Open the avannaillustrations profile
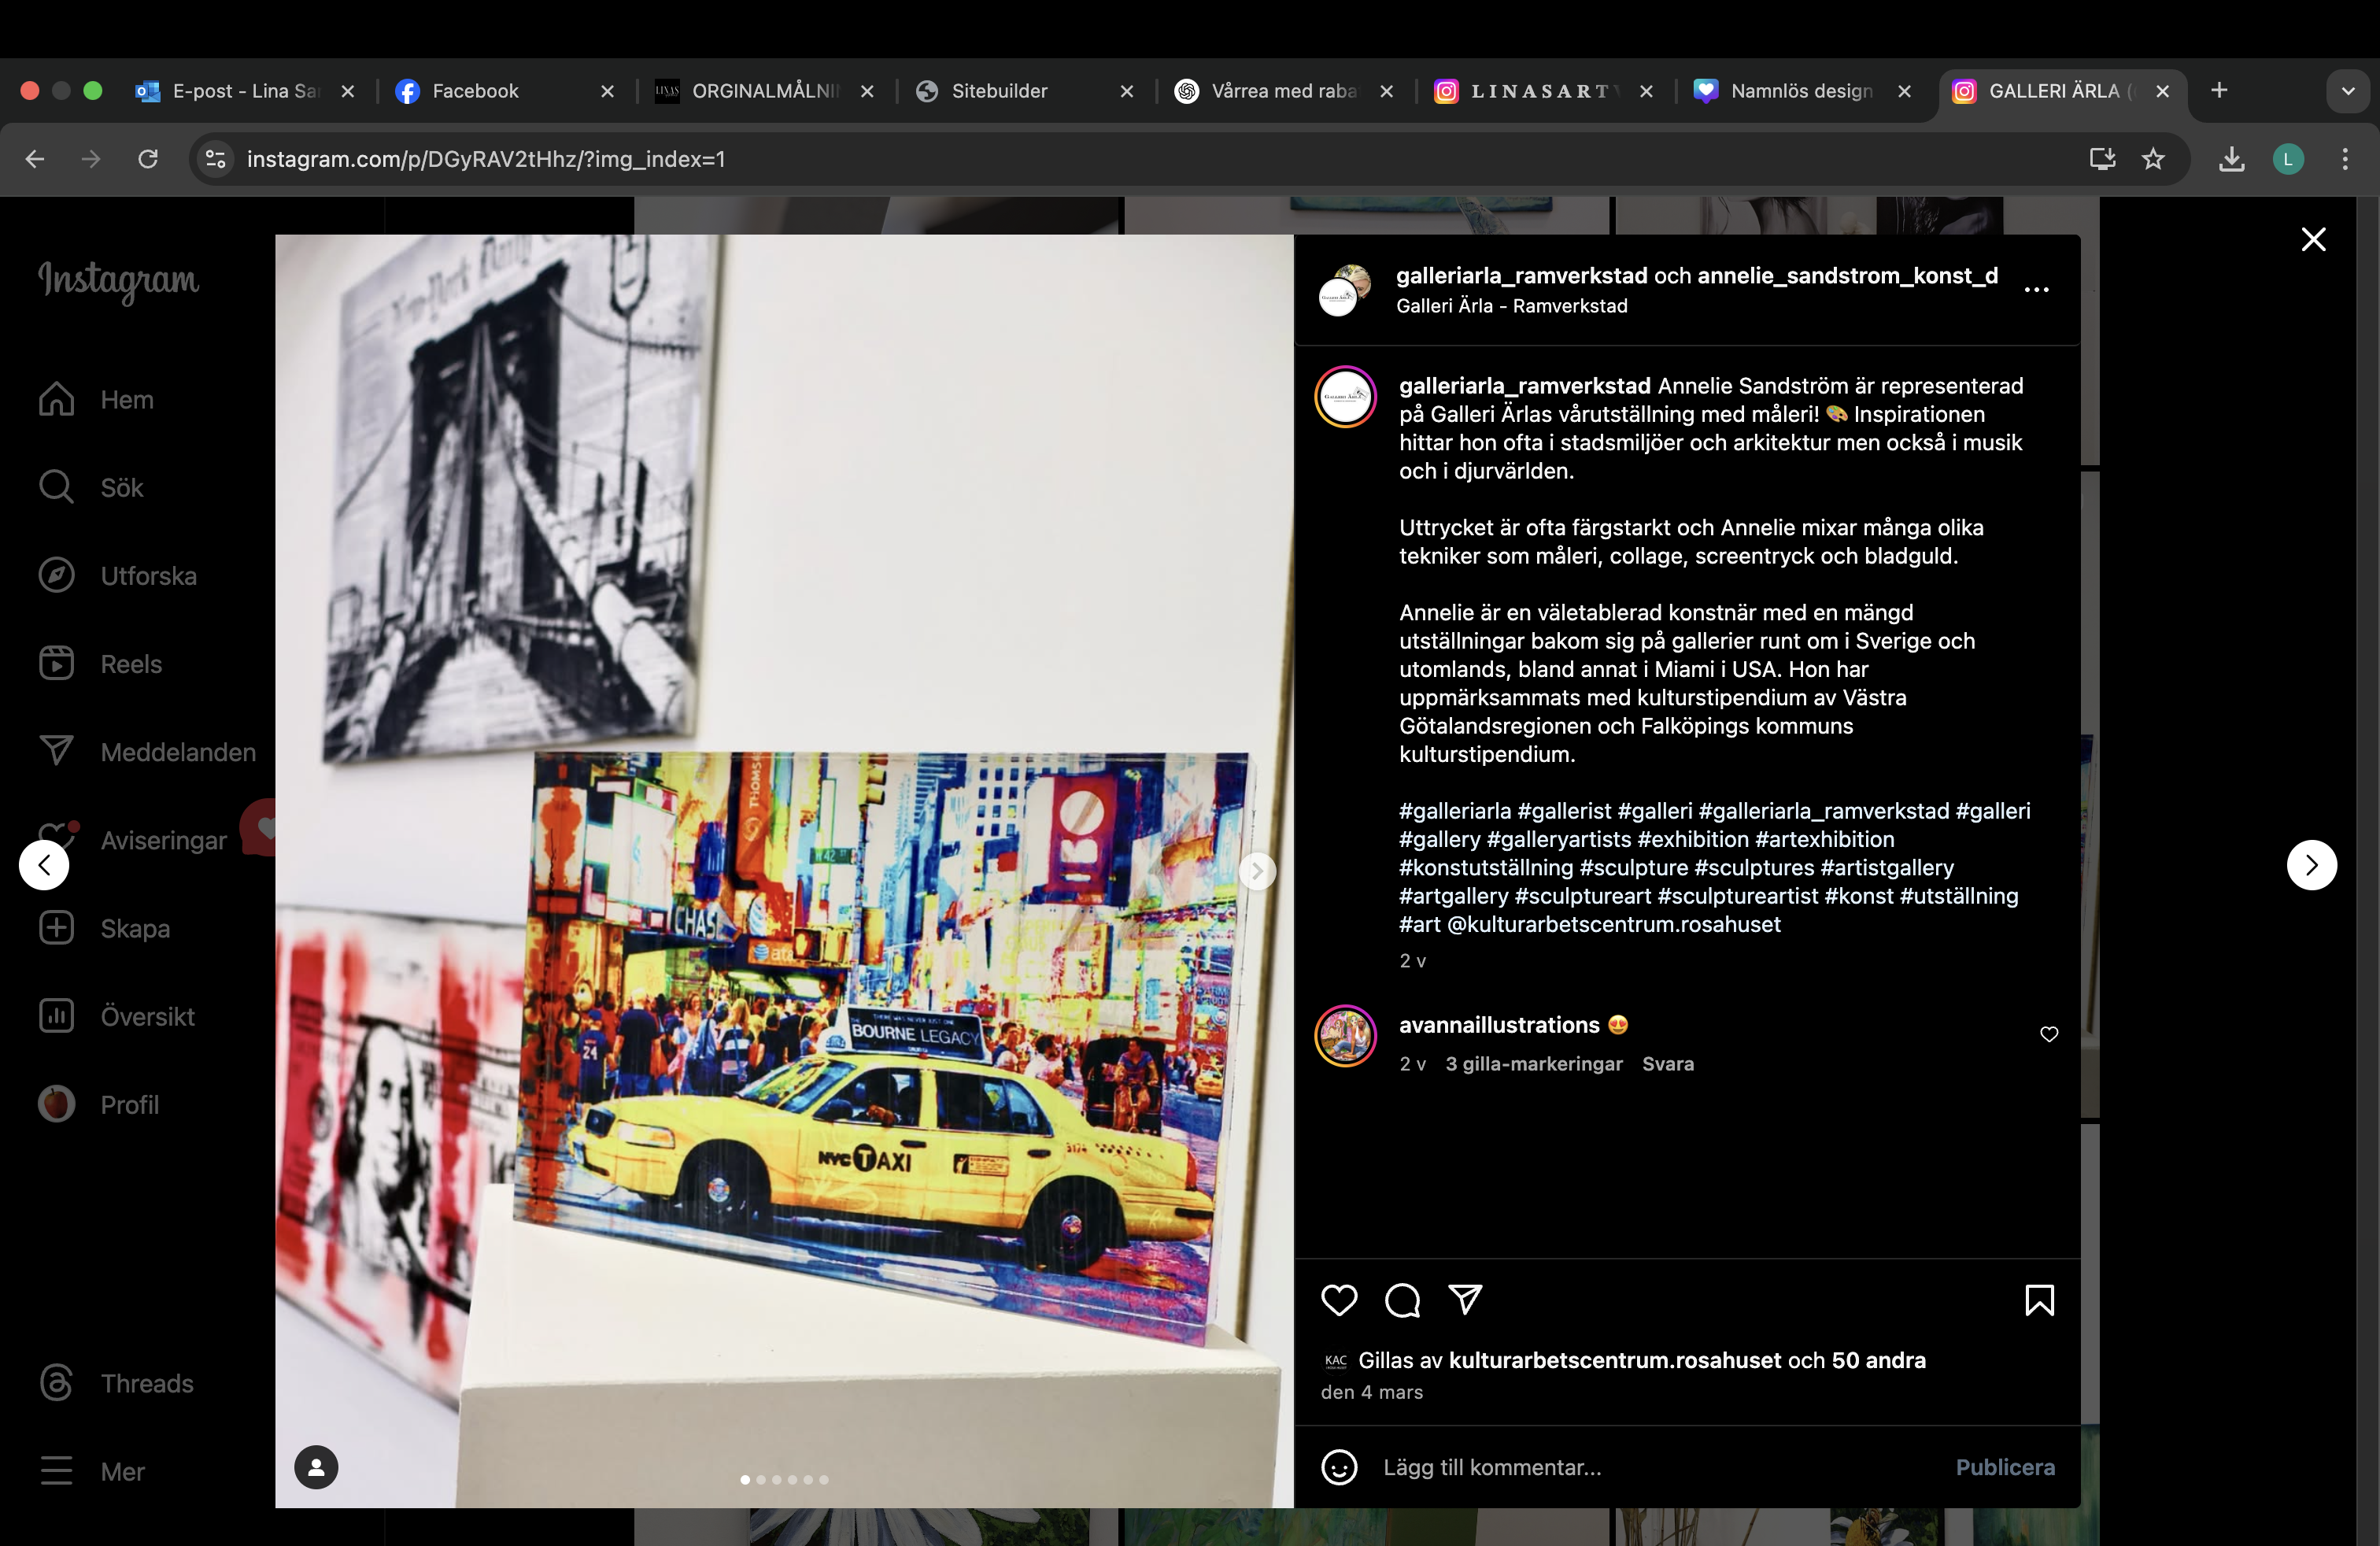The image size is (2380, 1546). (1499, 1025)
